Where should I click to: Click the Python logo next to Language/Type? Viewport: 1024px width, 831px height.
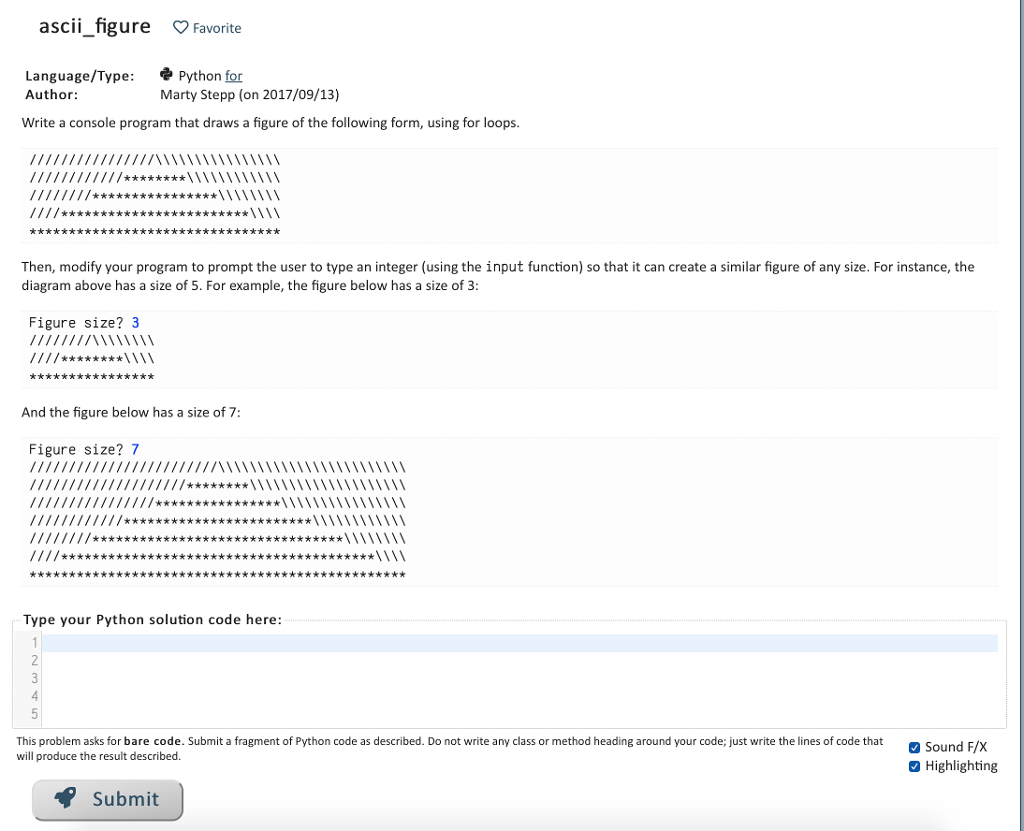pyautogui.click(x=165, y=73)
